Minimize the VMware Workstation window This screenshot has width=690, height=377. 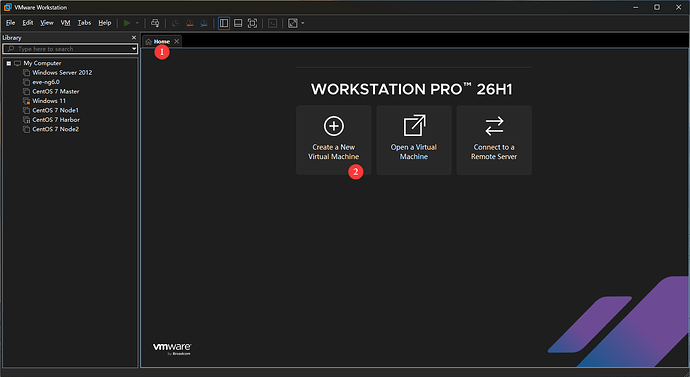636,7
